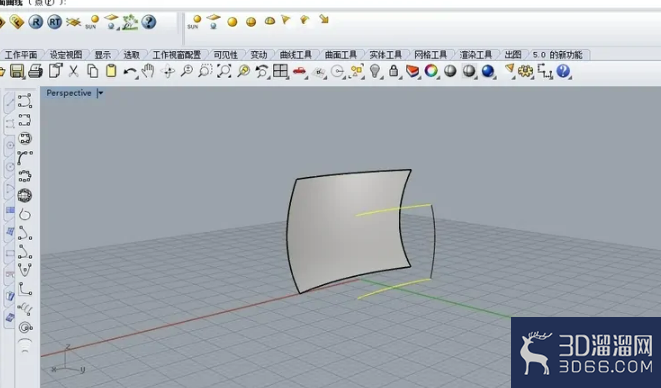661x388 pixels.
Task: Click the gray shaded sphere icon
Action: [x=450, y=71]
